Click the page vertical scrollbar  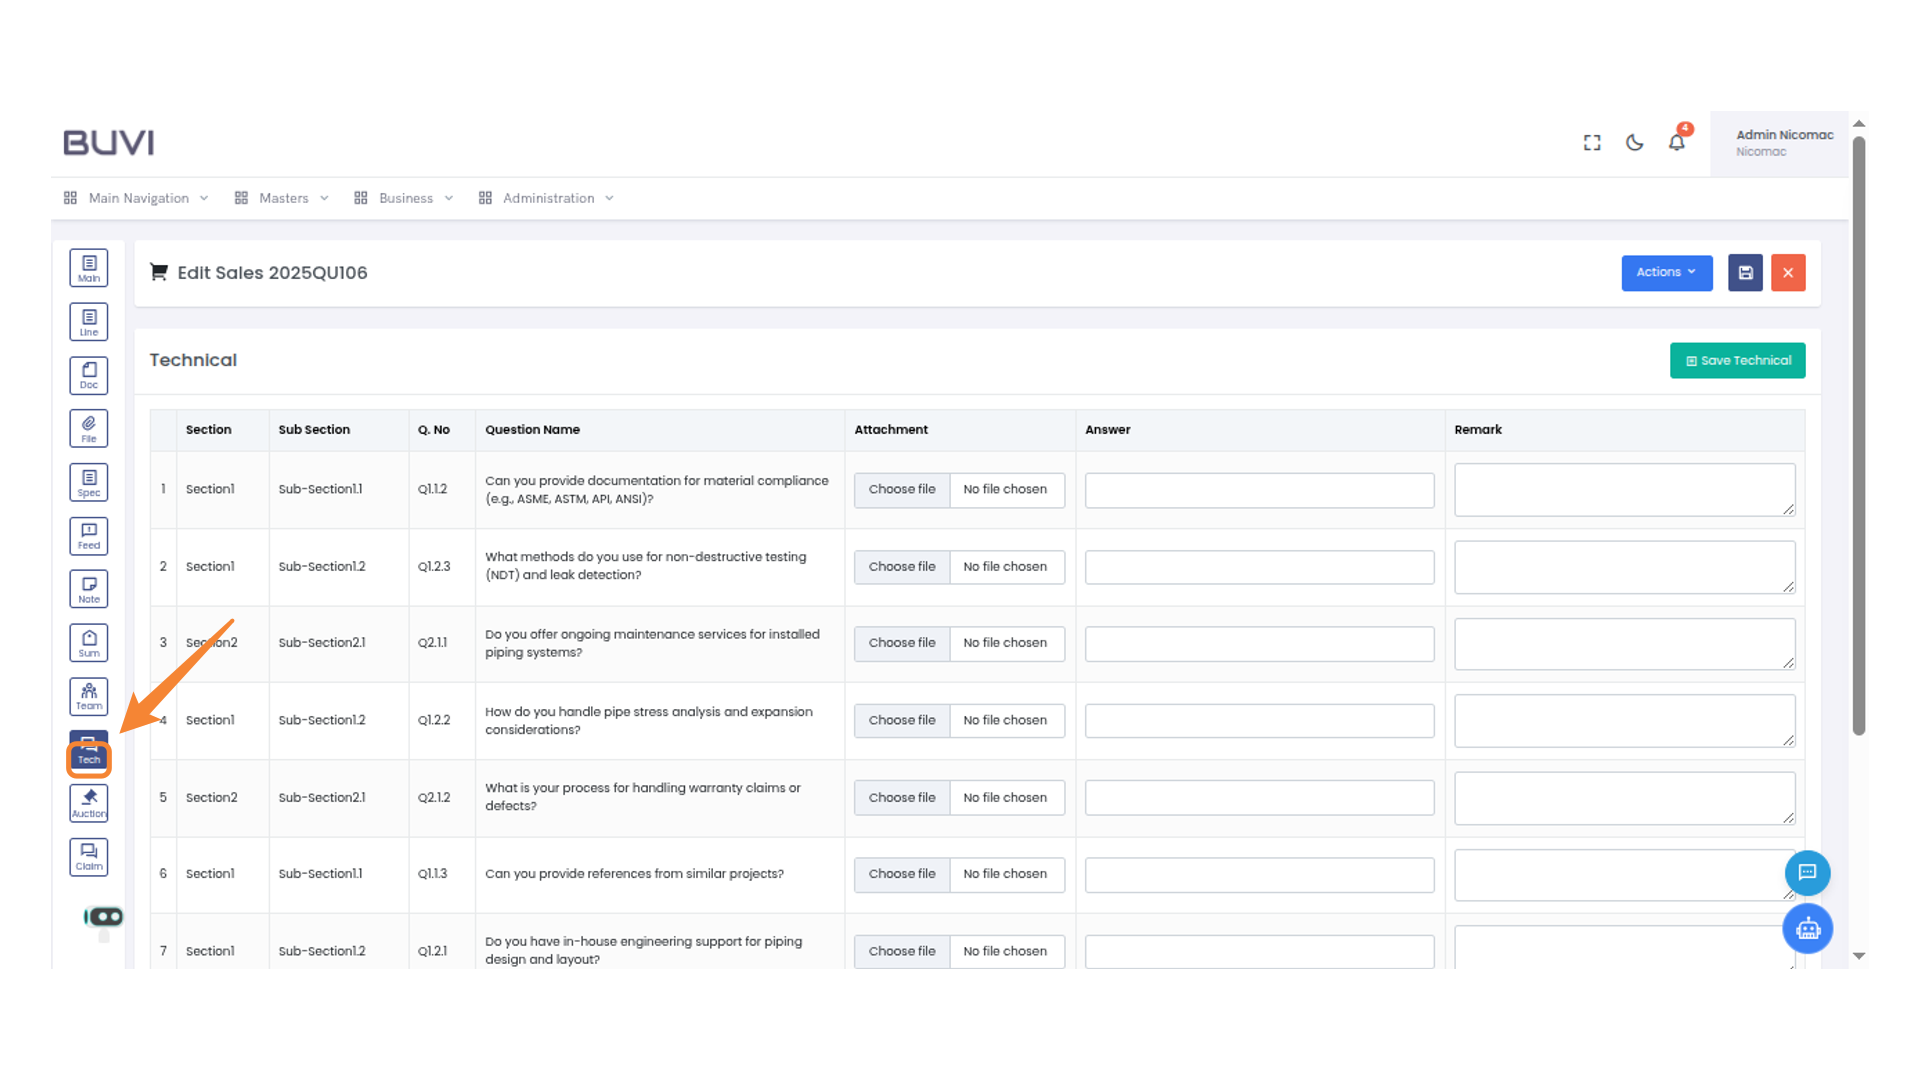pyautogui.click(x=1858, y=436)
